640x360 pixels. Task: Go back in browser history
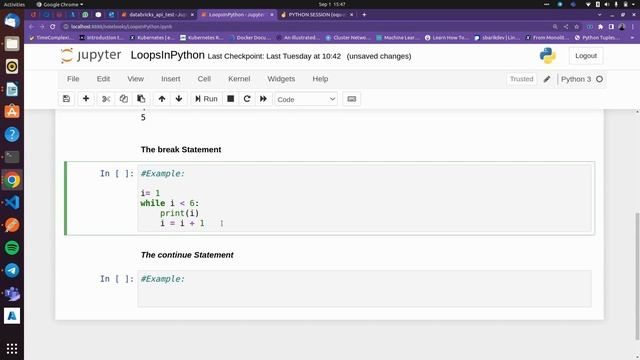[31, 27]
